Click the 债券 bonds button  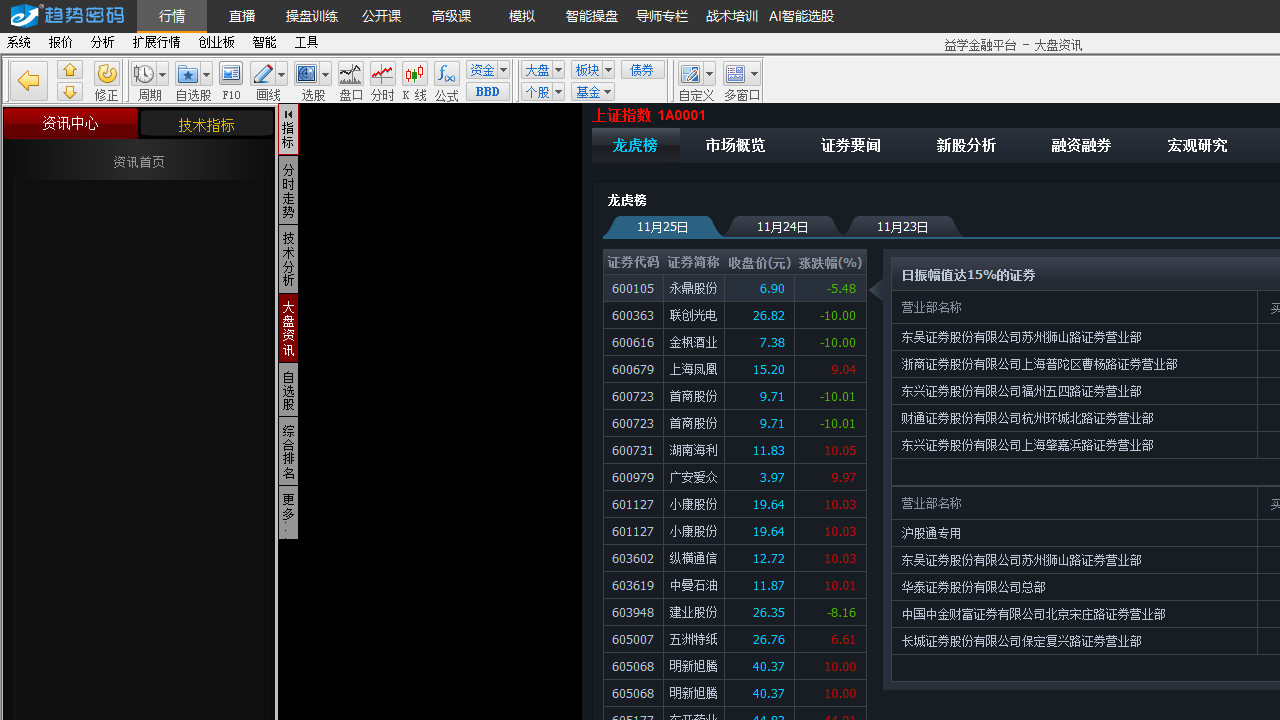(643, 69)
